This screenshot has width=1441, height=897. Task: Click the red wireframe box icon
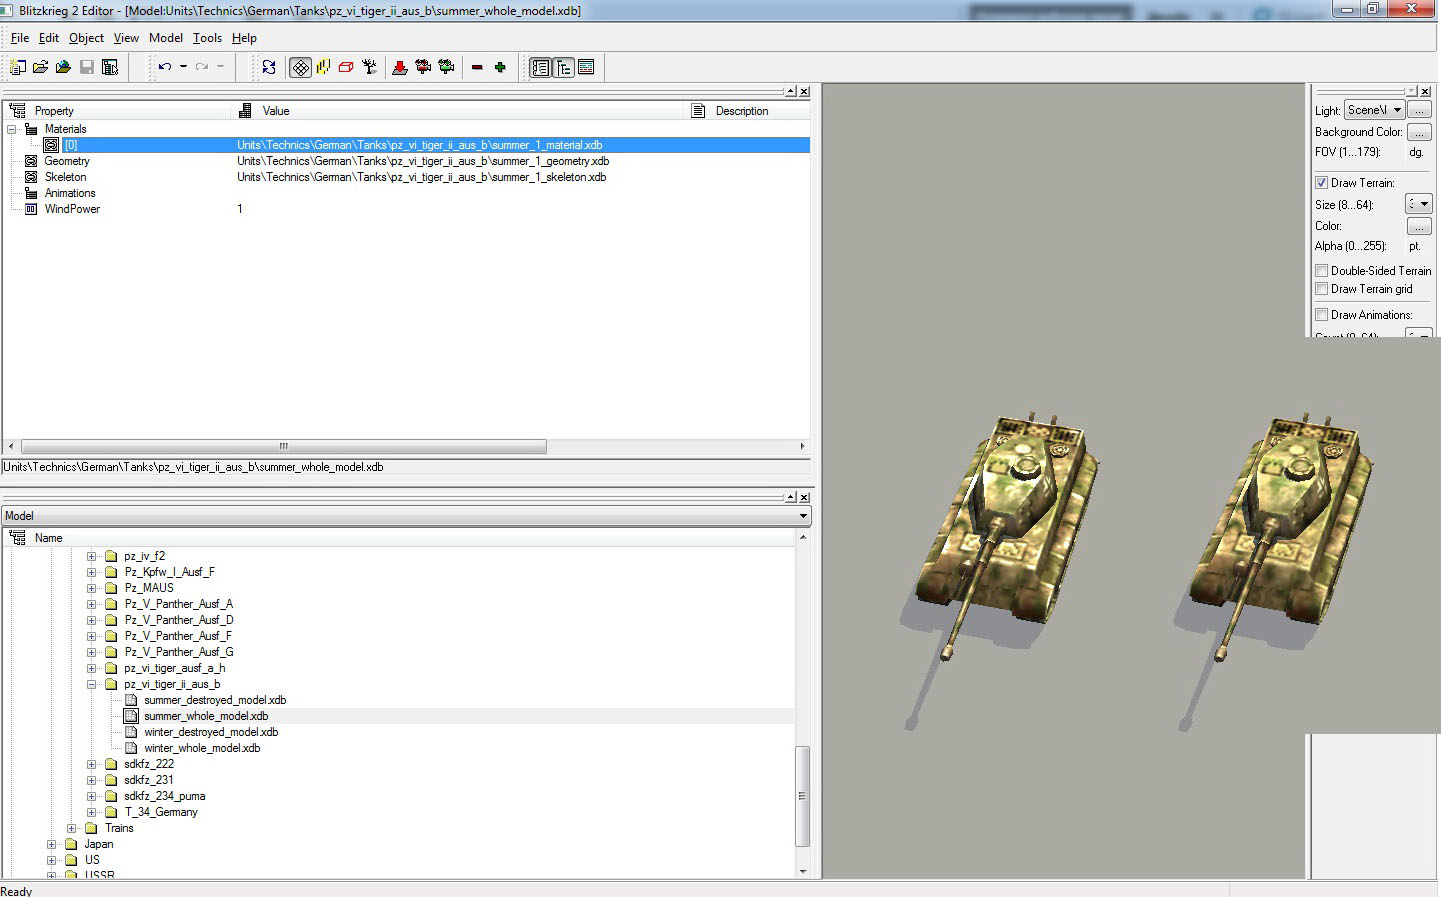[346, 67]
